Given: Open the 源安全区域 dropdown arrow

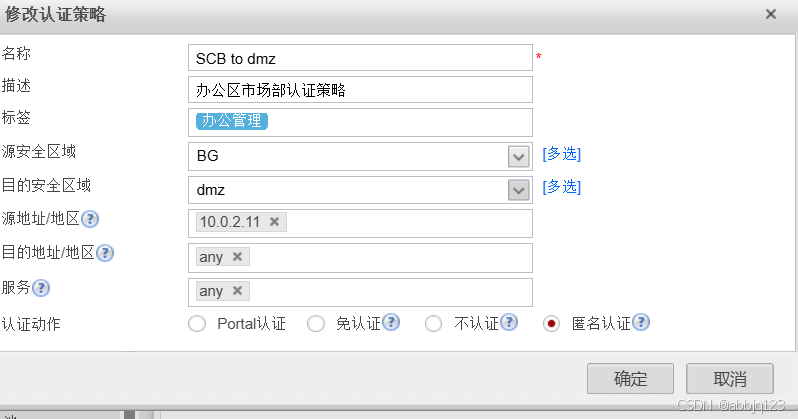Looking at the screenshot, I should pos(518,156).
